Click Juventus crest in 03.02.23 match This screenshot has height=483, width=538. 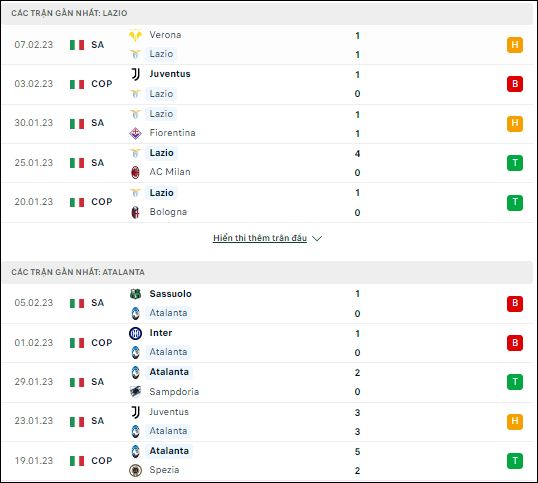tap(136, 74)
